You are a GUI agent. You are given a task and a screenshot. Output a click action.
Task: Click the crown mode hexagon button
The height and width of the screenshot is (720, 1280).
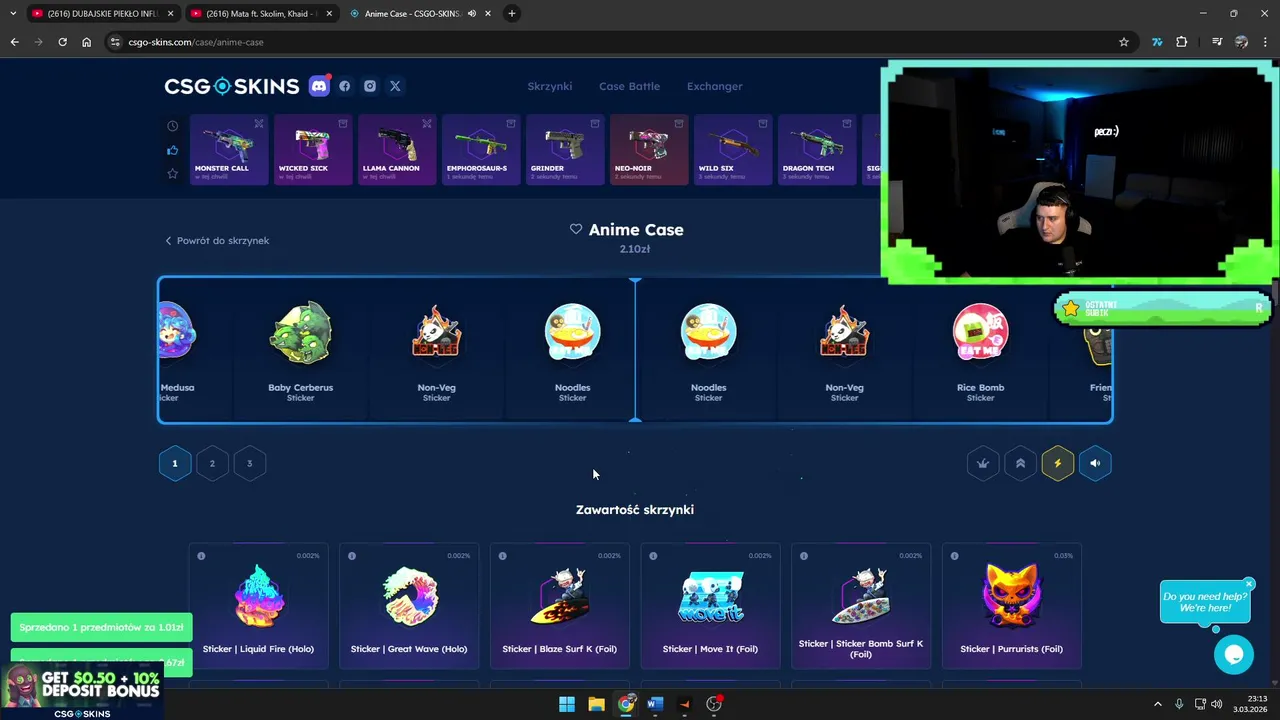[983, 463]
